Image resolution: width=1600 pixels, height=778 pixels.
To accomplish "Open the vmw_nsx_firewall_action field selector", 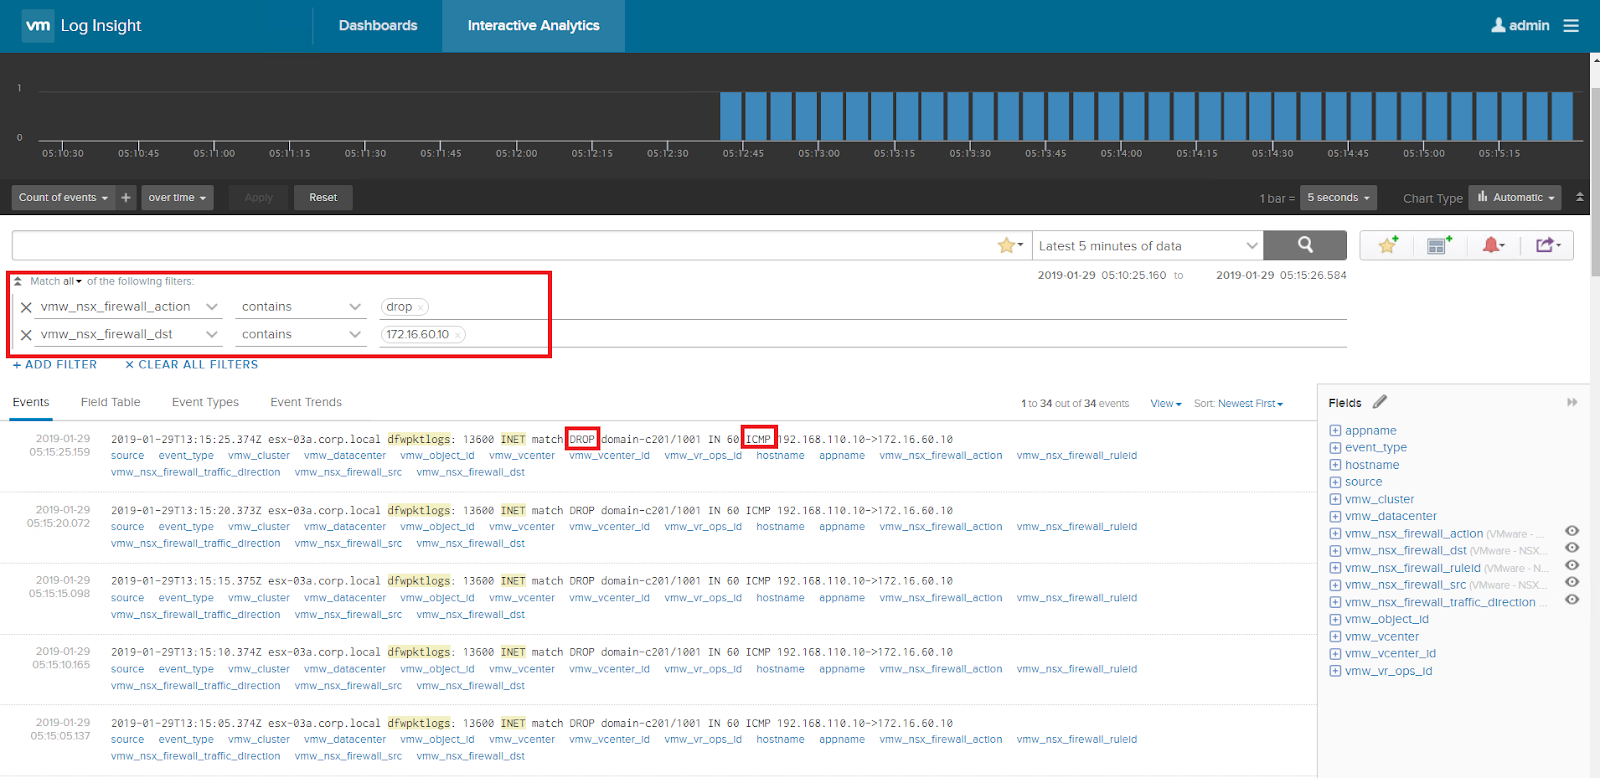I will click(x=127, y=307).
